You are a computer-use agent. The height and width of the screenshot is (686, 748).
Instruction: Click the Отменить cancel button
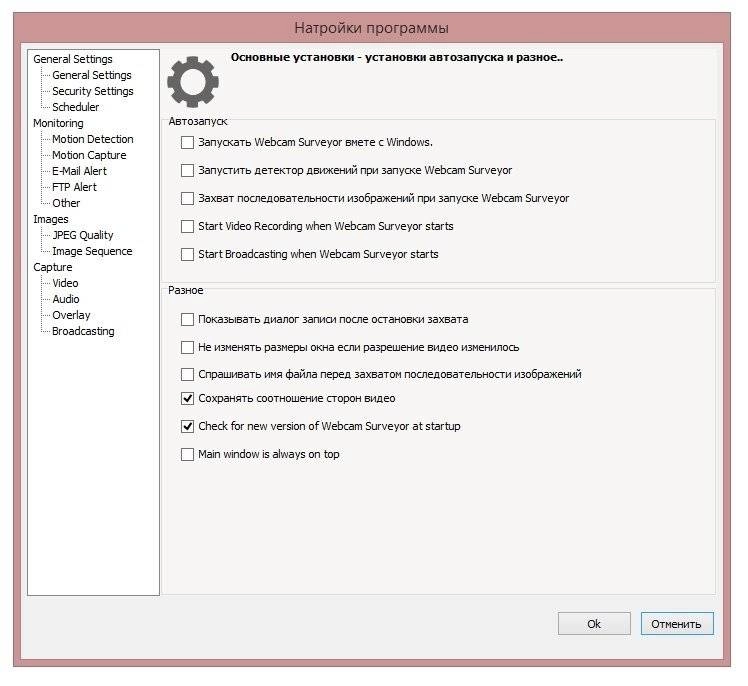tap(676, 624)
